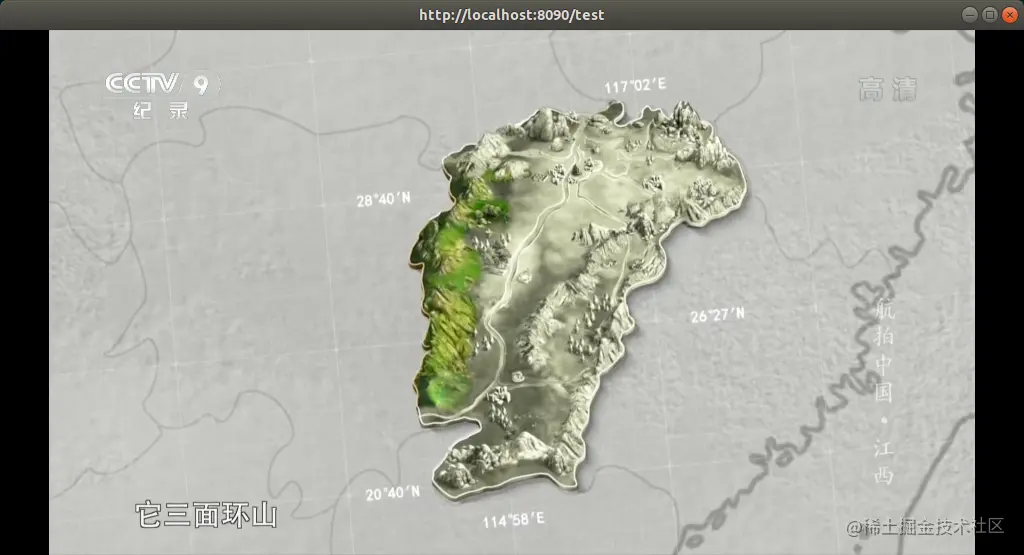The height and width of the screenshot is (555, 1024).
Task: Minimize the localhost test window
Action: [970, 14]
